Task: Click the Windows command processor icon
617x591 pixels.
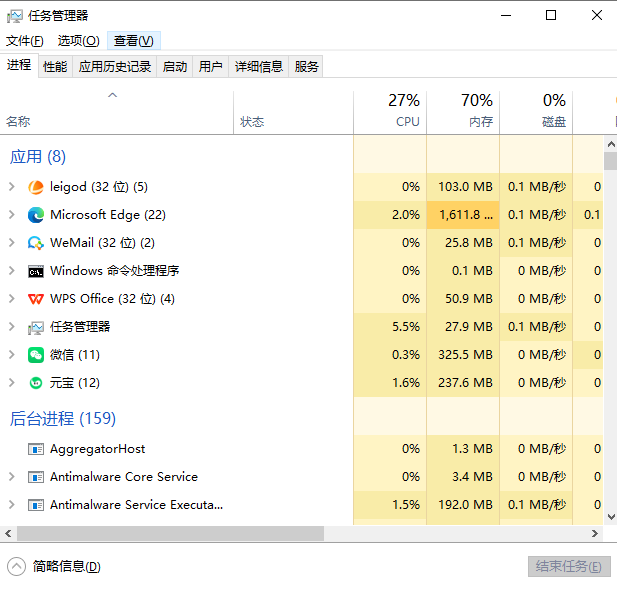Action: (x=36, y=271)
